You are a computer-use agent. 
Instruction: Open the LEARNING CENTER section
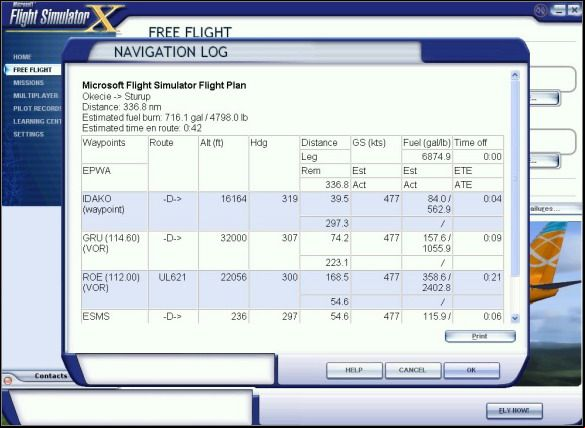[x=37, y=121]
